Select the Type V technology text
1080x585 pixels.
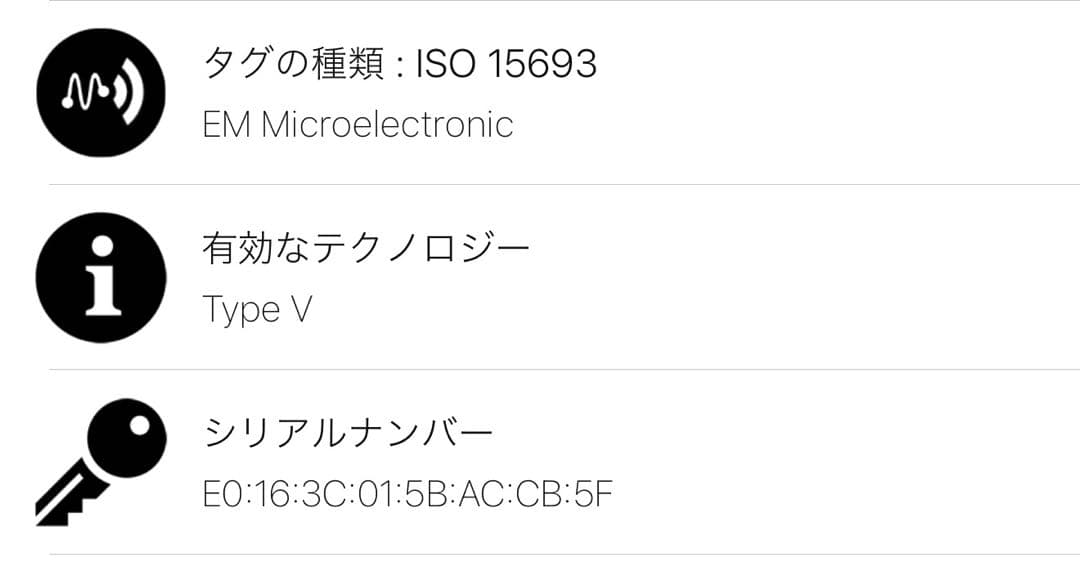[x=256, y=309]
